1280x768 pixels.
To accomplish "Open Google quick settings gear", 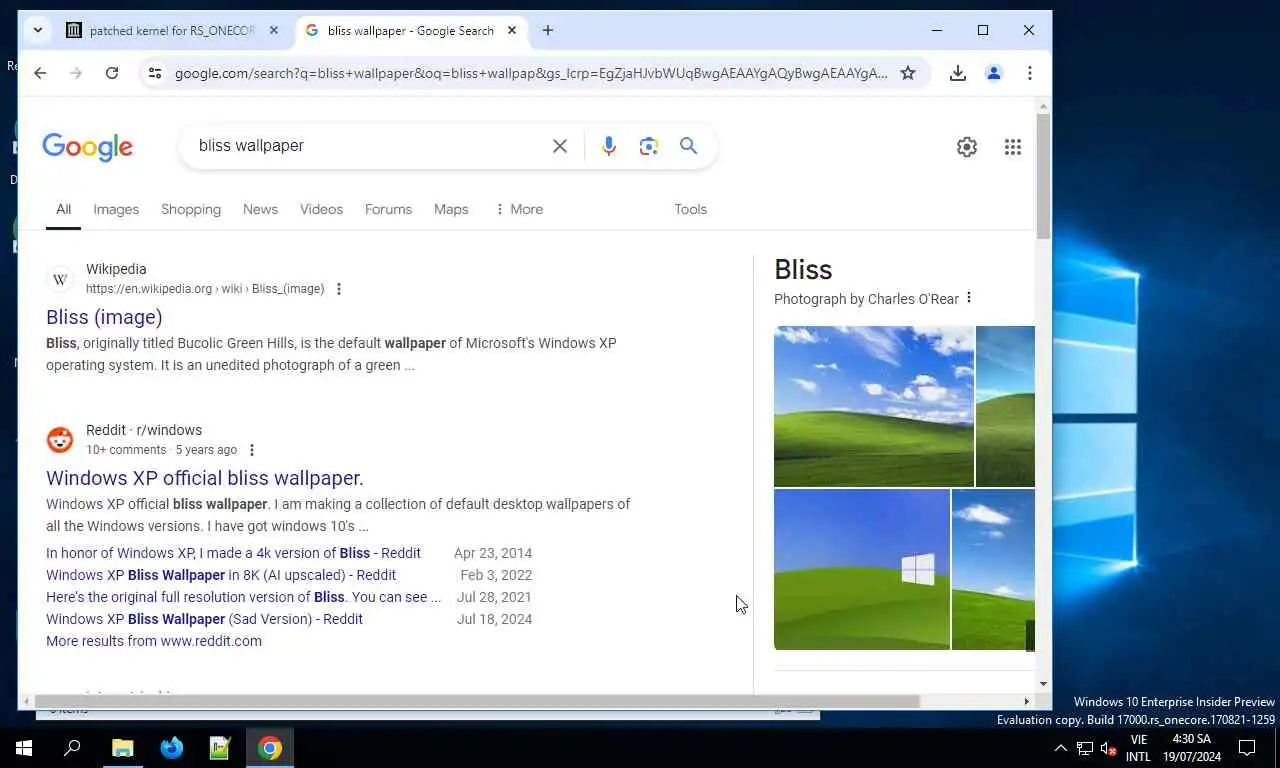I will point(967,147).
